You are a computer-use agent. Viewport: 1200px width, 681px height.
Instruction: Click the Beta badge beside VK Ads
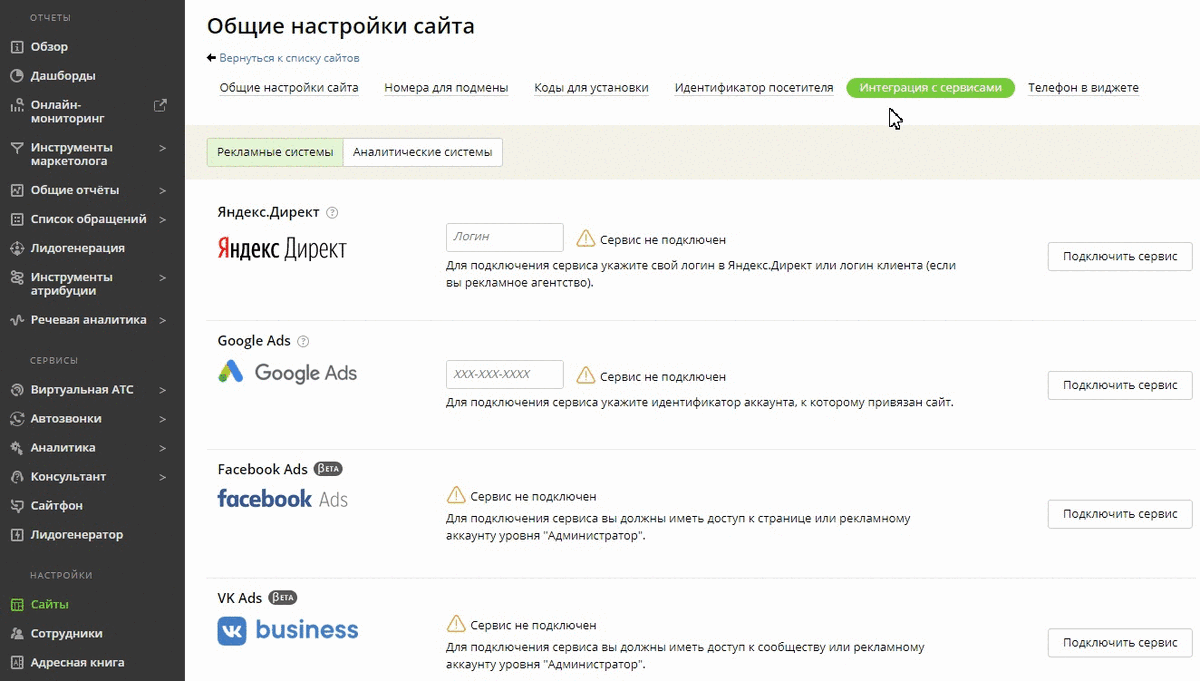283,598
